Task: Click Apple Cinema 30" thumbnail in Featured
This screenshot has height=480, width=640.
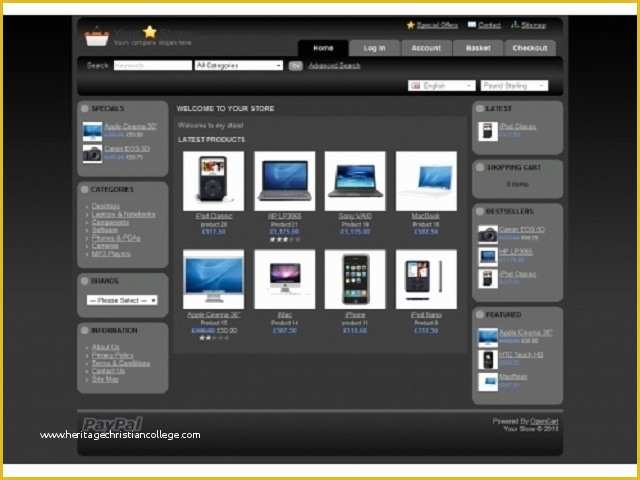Action: pos(488,338)
